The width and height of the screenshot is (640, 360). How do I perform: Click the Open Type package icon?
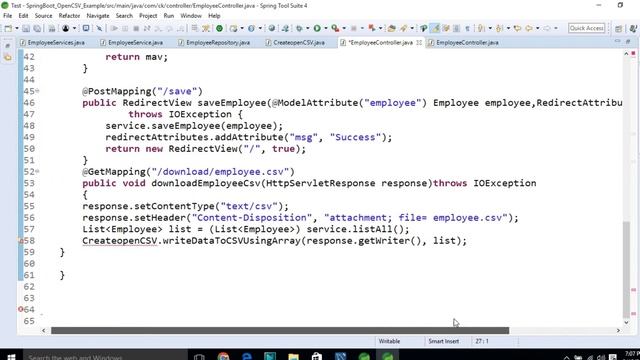(391, 28)
